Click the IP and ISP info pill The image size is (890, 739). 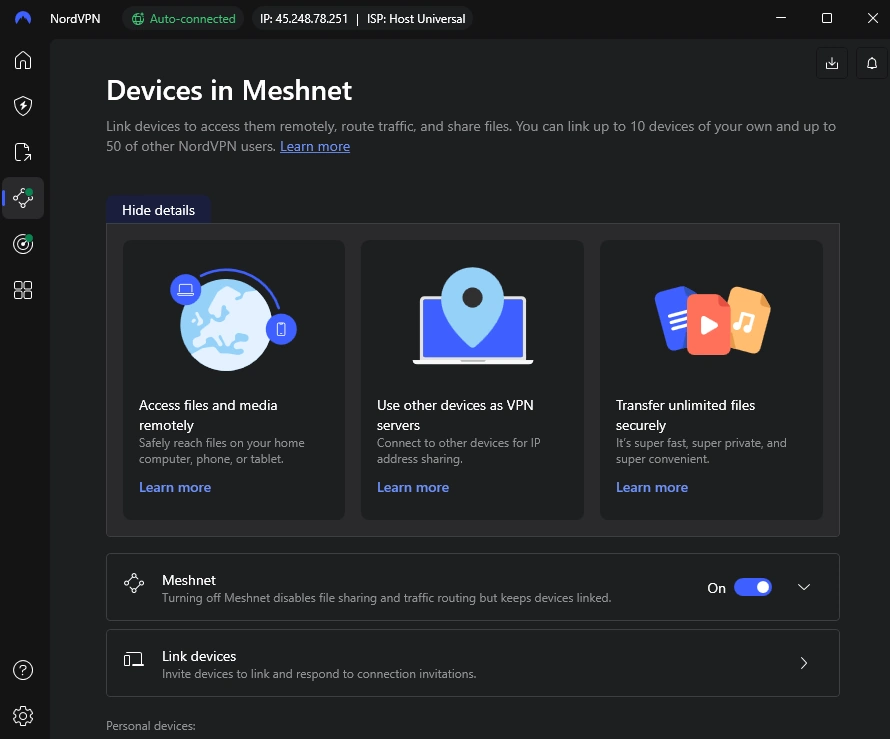pyautogui.click(x=362, y=19)
